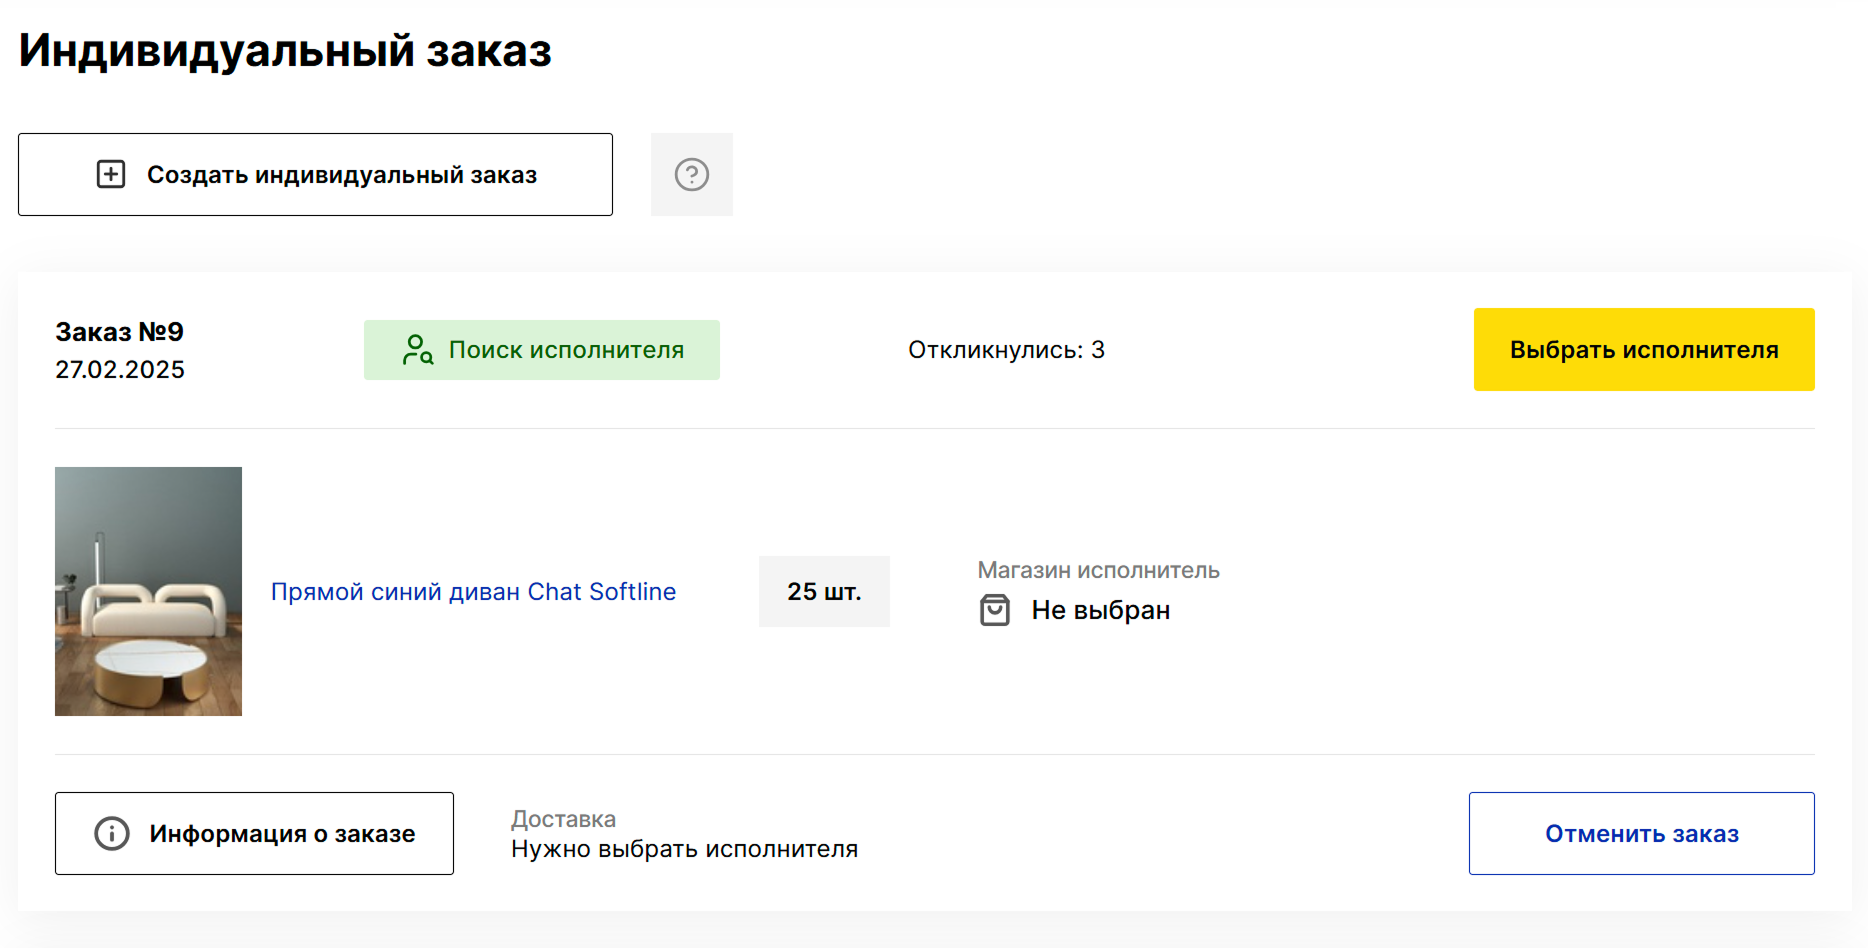Click the plus icon in the create order button

tap(111, 174)
